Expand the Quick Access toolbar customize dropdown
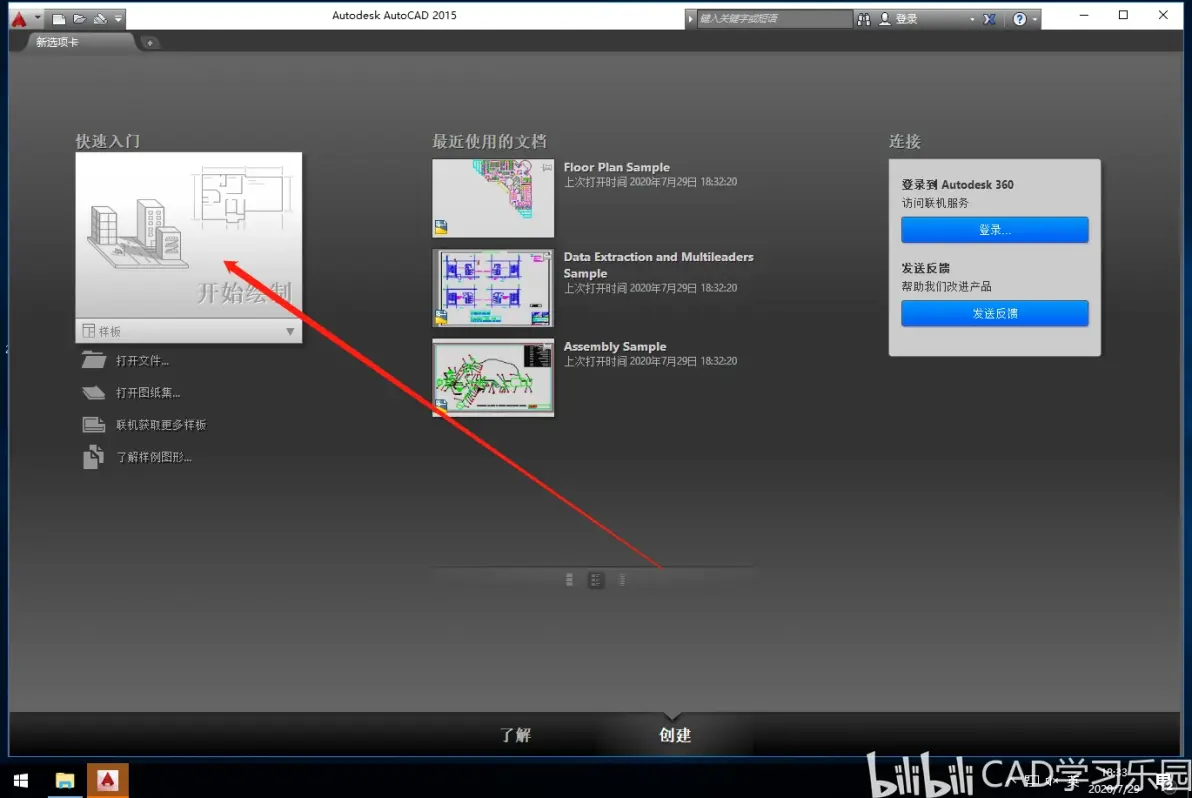 point(118,19)
